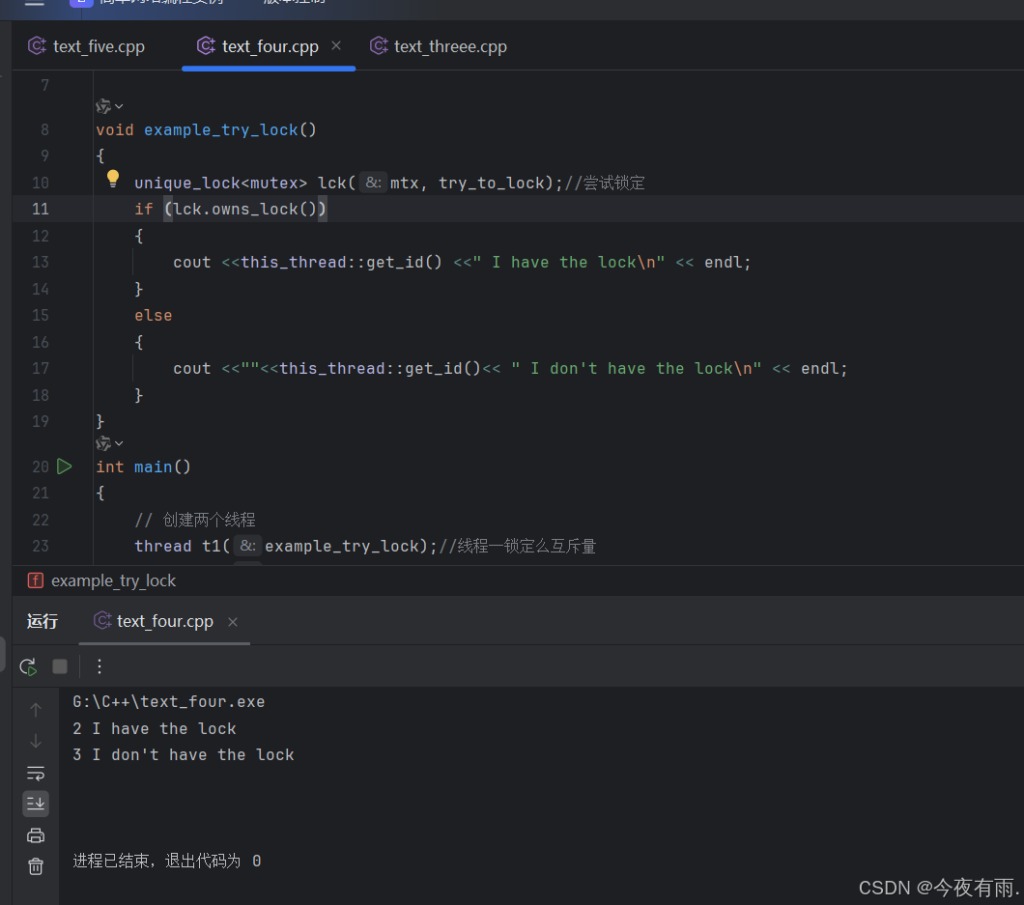Viewport: 1024px width, 905px height.
Task: Clear all console output with trash icon
Action: click(x=35, y=866)
